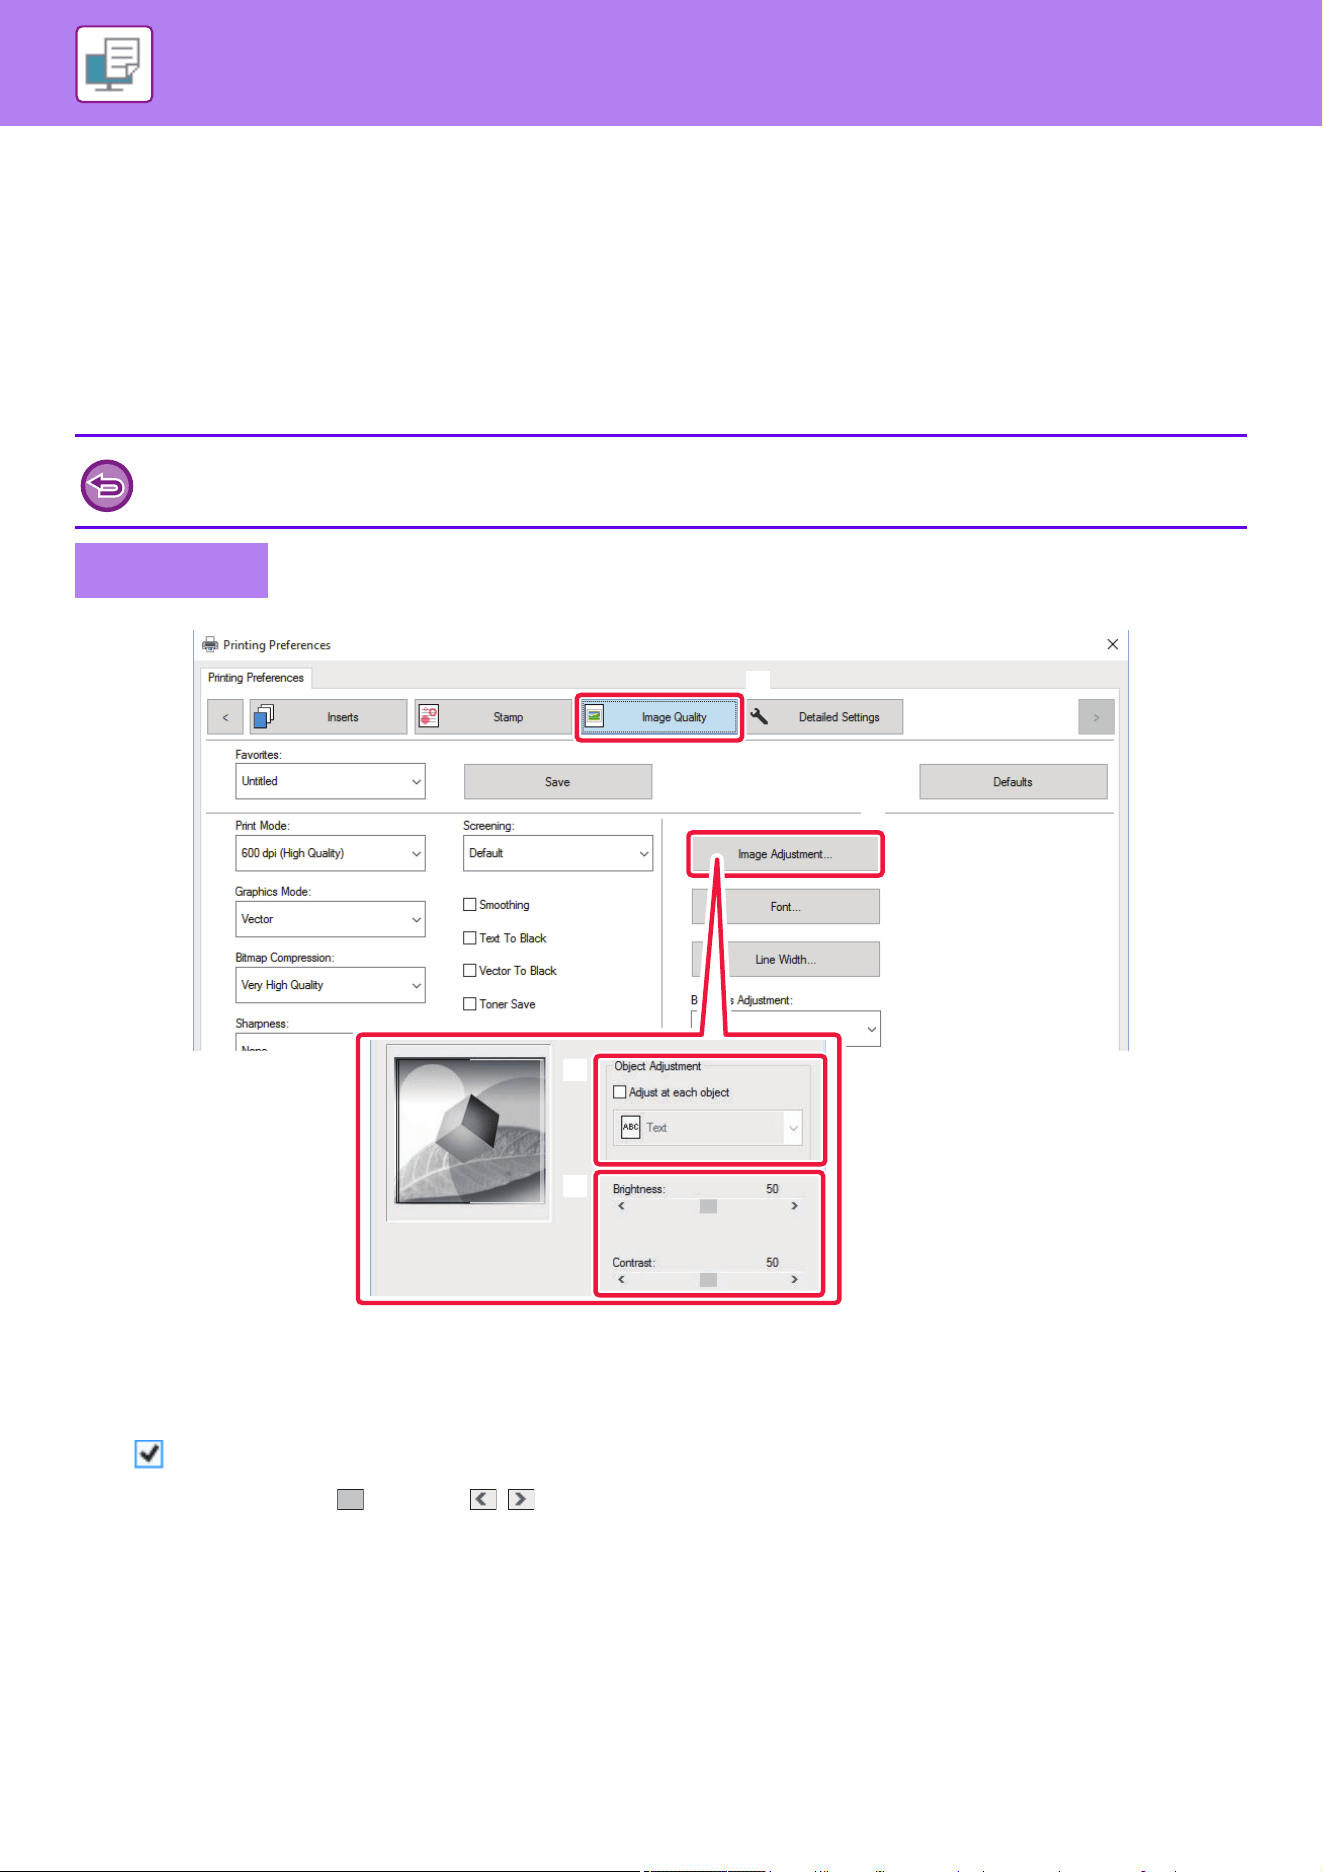Check the Adjust at each object option
The width and height of the screenshot is (1323, 1872).
point(620,1092)
